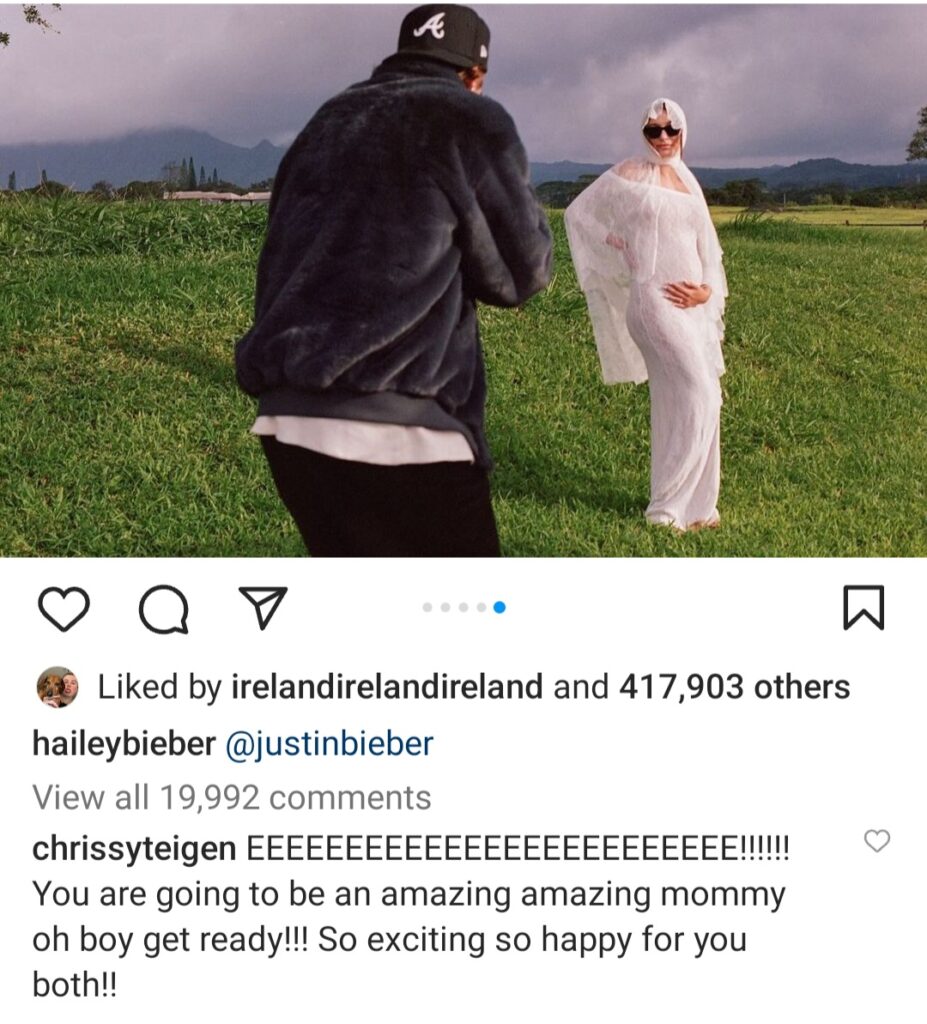
Task: Select the fourth carousel indicator dot
Action: 481,607
